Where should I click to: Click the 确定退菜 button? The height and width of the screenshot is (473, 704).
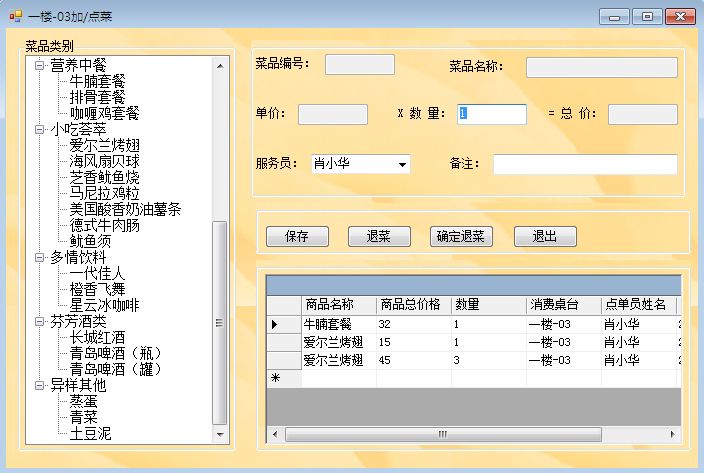(x=461, y=236)
